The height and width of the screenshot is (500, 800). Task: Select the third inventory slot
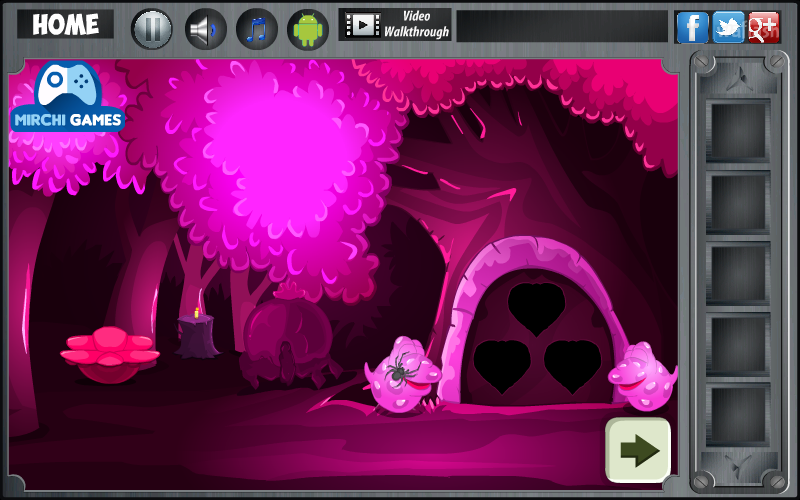pos(738,274)
